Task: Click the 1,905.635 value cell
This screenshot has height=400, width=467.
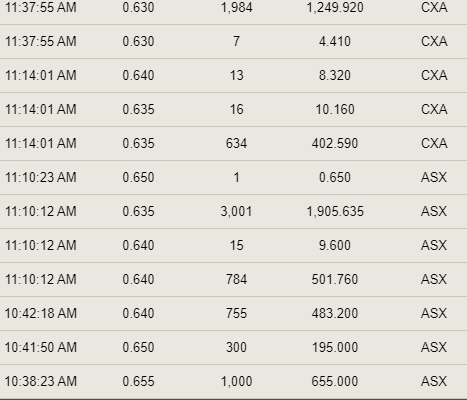Action: (335, 212)
